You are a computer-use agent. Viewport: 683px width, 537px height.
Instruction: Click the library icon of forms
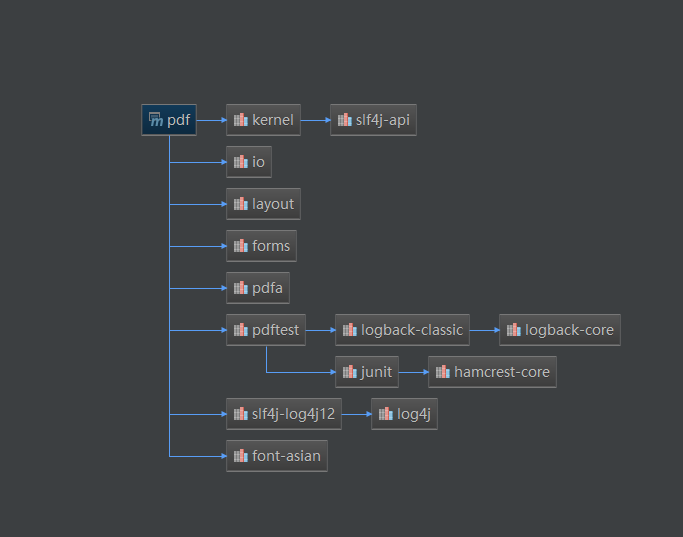pyautogui.click(x=240, y=246)
